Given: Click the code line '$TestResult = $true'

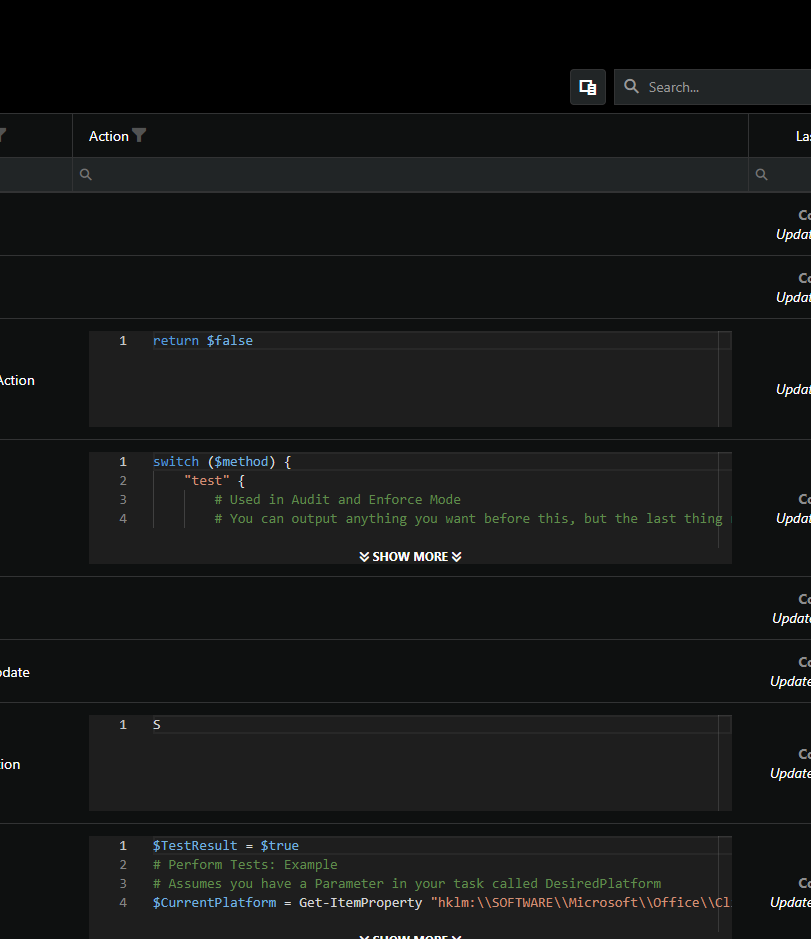Looking at the screenshot, I should coord(226,846).
